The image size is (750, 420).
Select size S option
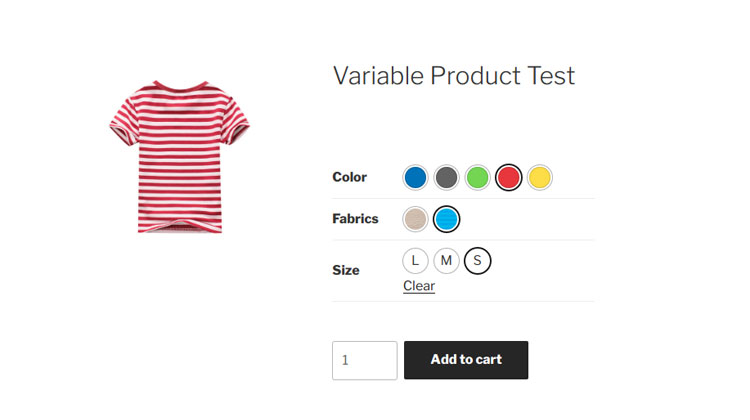click(x=478, y=261)
